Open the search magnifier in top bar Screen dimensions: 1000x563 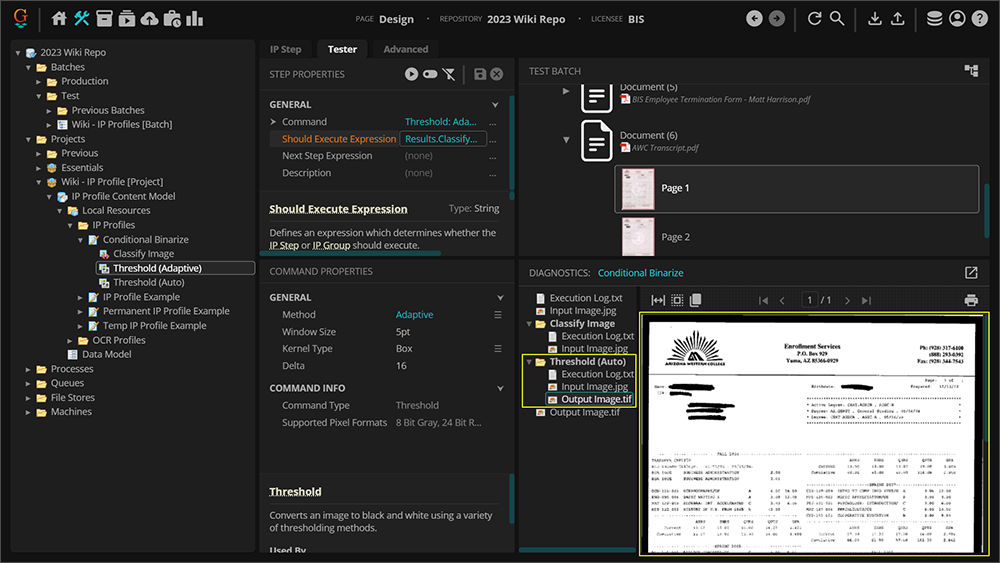pos(837,19)
